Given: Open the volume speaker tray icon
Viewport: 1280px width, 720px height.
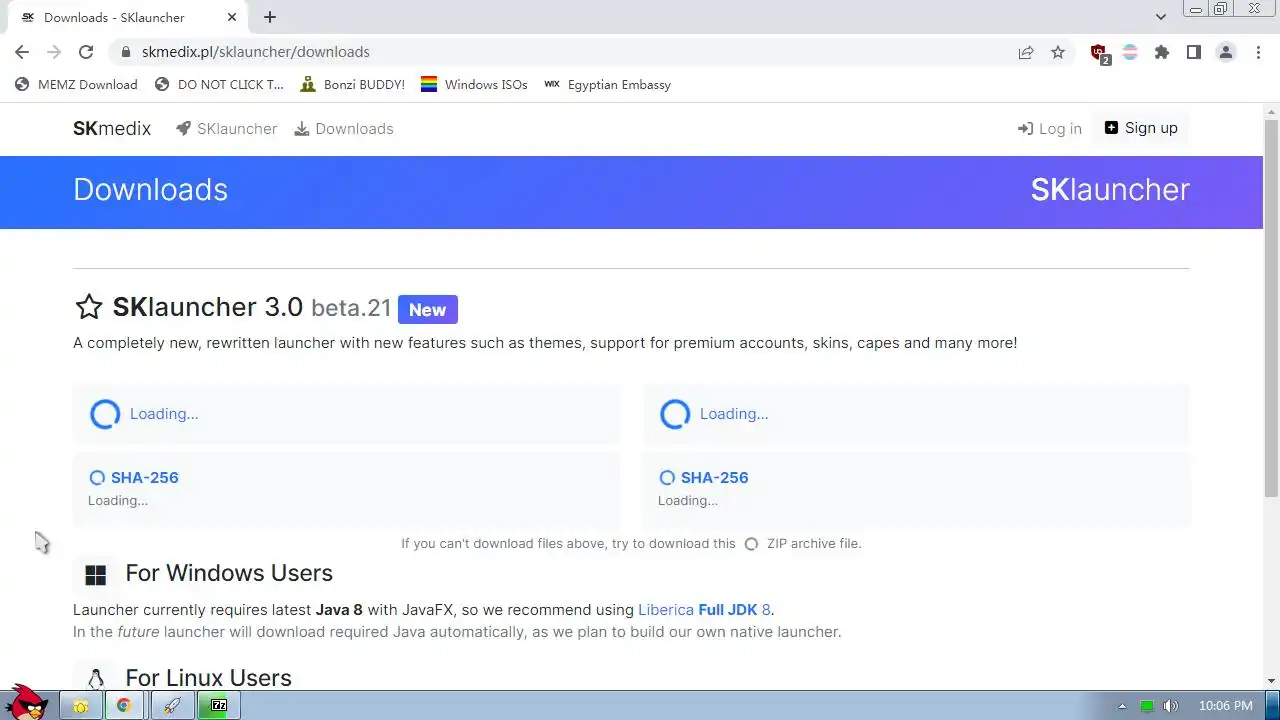Looking at the screenshot, I should [1171, 706].
